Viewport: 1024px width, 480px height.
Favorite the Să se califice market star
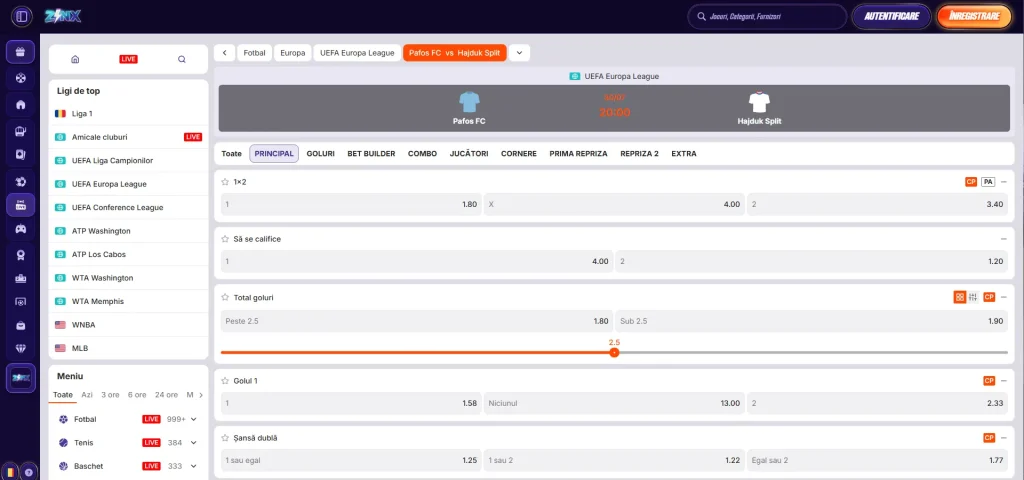pyautogui.click(x=225, y=239)
